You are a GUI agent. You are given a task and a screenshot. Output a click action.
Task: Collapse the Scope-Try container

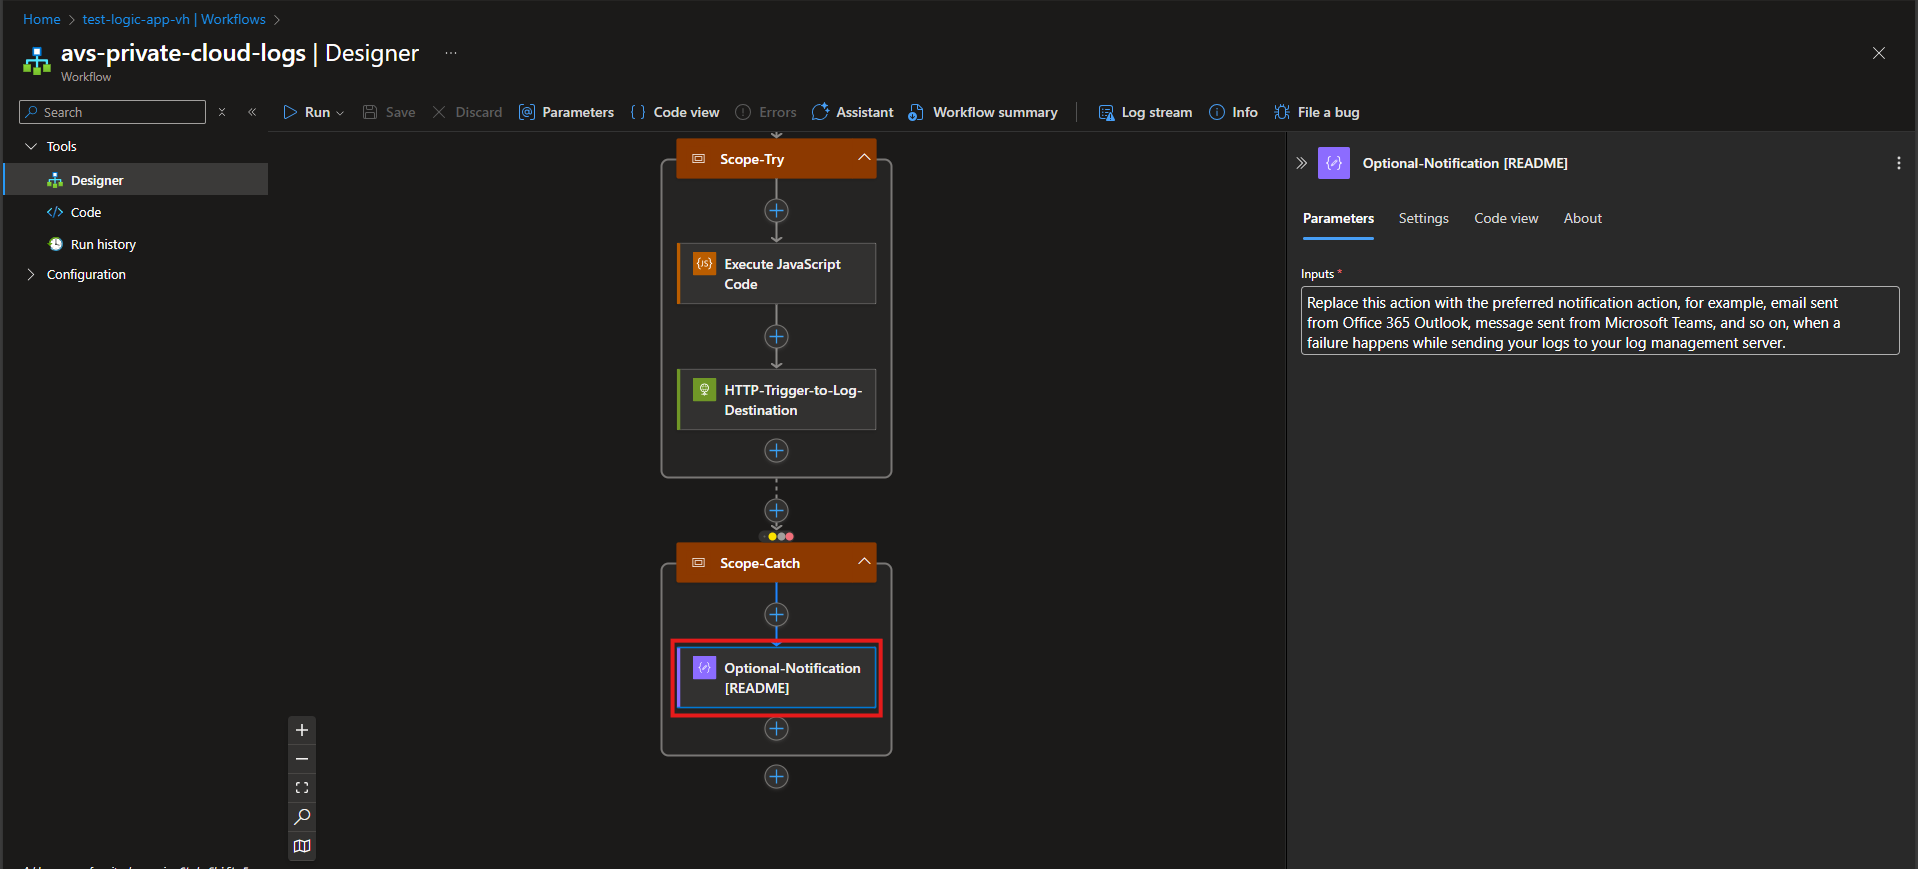point(864,158)
